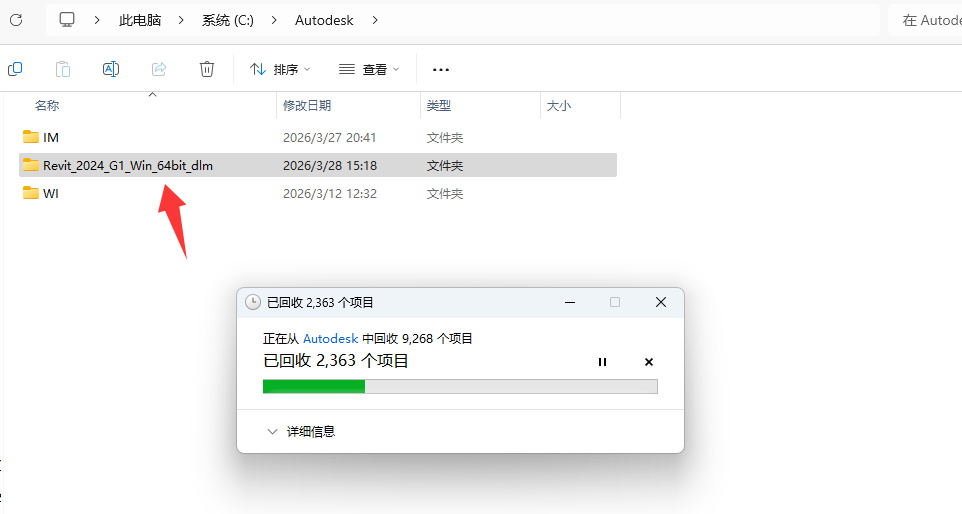Expand chevron after 此电脑 in breadcrumb
962x514 pixels.
pos(181,20)
